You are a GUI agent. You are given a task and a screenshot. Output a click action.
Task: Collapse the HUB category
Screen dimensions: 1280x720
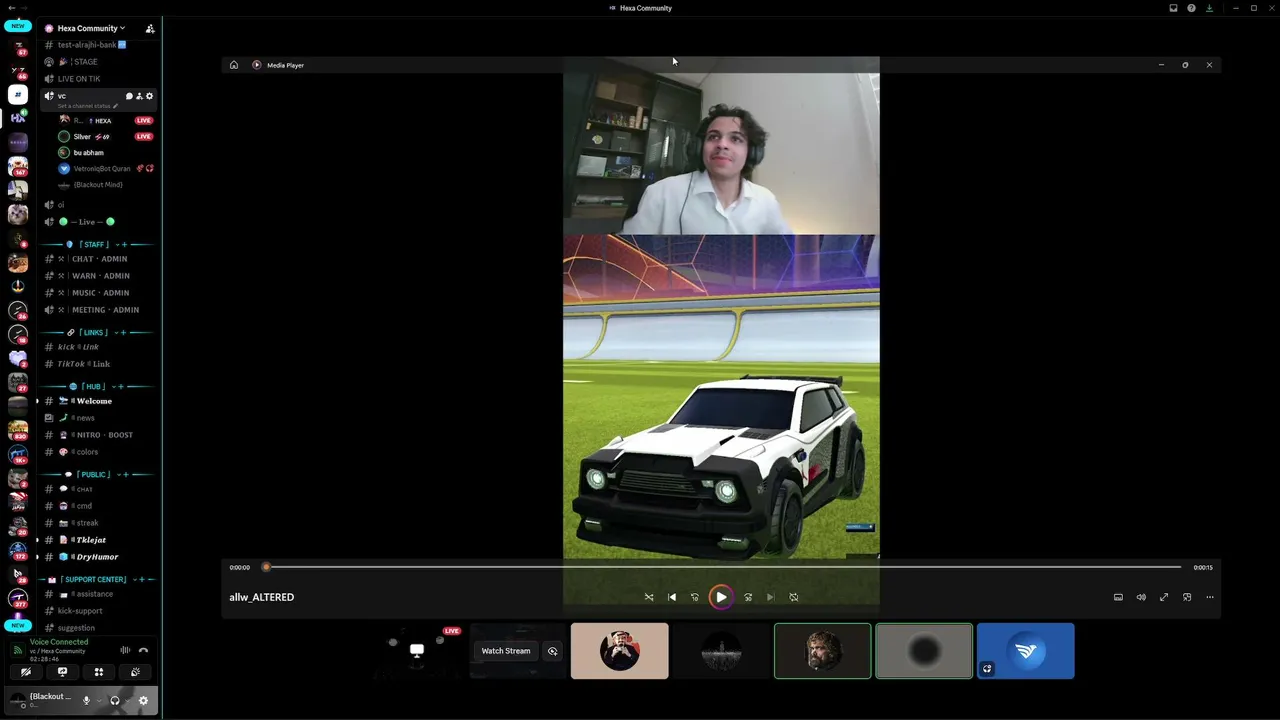[96, 386]
